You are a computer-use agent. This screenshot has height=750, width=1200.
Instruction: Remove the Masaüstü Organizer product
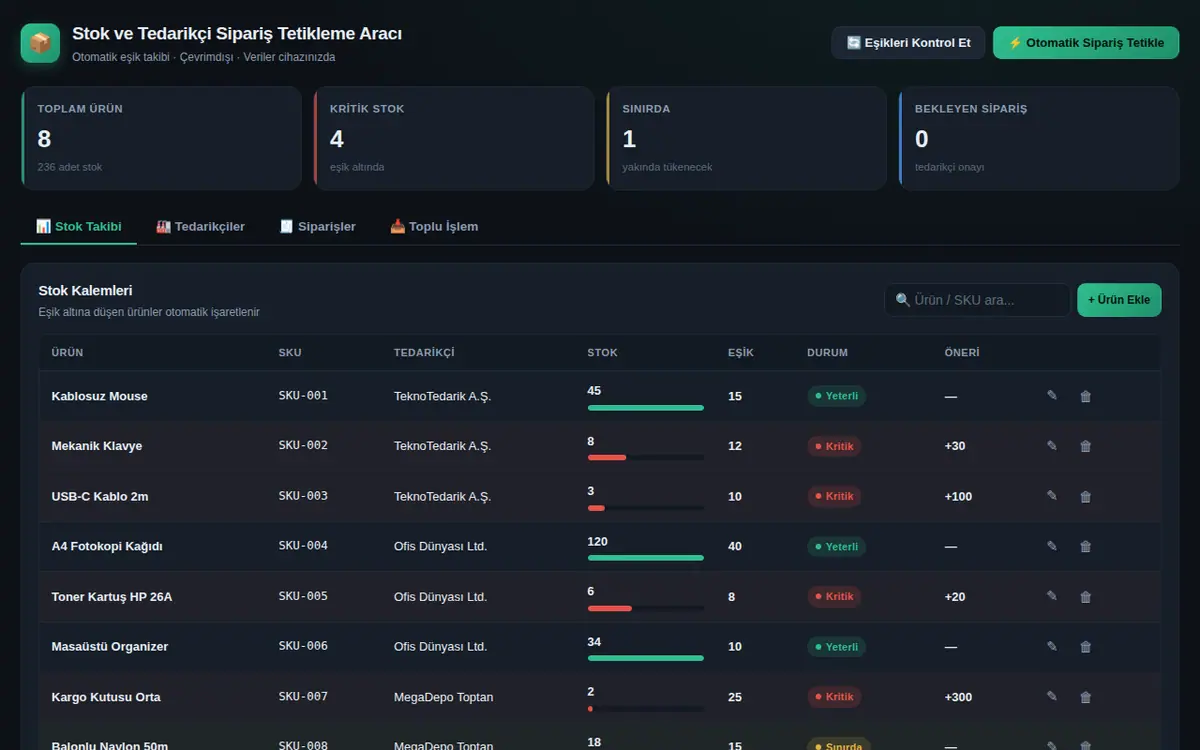[1086, 647]
